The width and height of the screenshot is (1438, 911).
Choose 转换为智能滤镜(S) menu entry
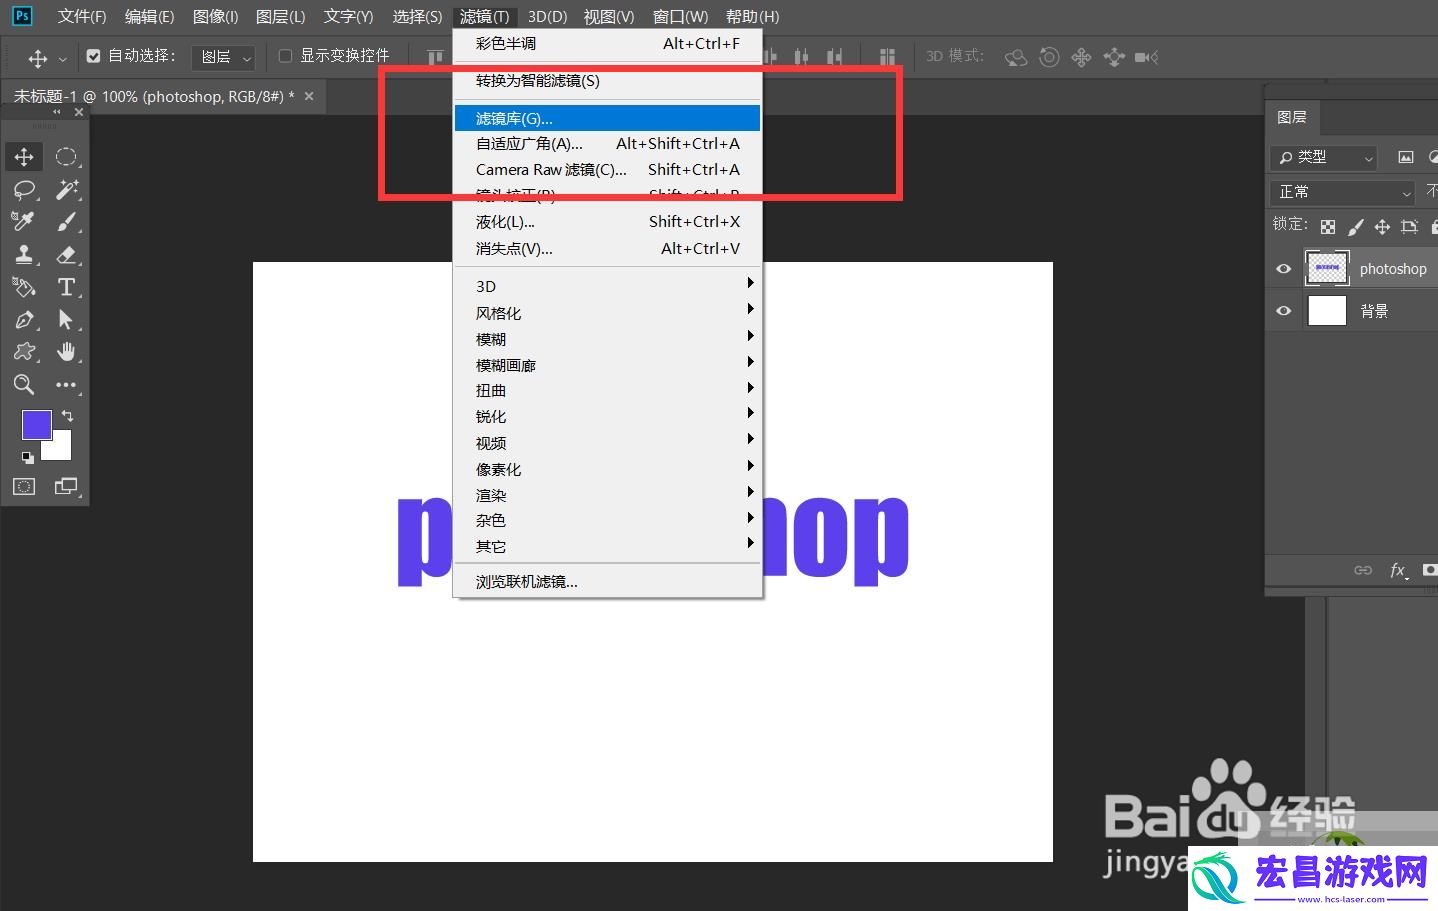[x=607, y=80]
